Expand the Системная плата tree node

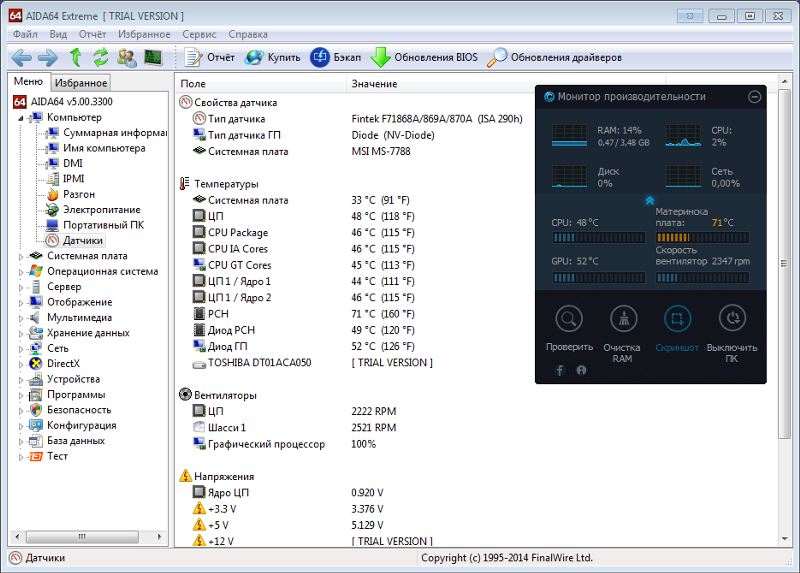[21, 257]
